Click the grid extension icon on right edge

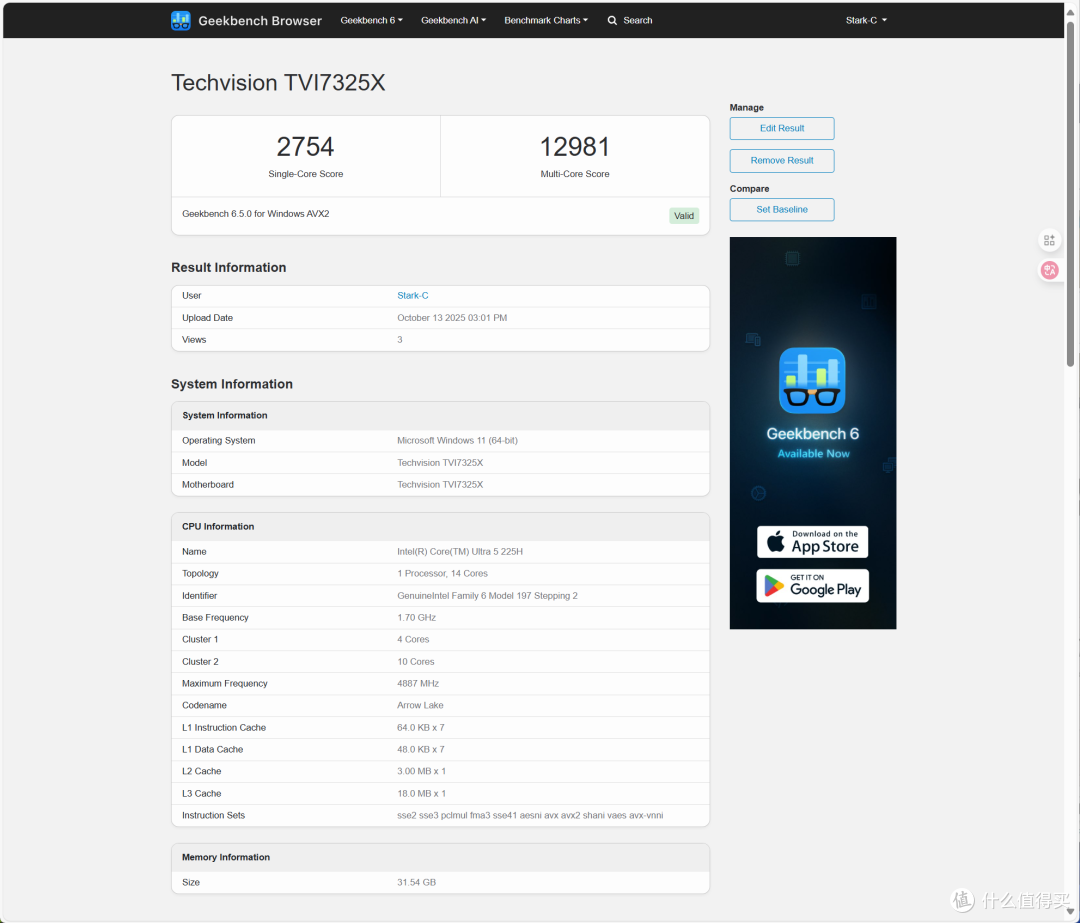[x=1049, y=240]
